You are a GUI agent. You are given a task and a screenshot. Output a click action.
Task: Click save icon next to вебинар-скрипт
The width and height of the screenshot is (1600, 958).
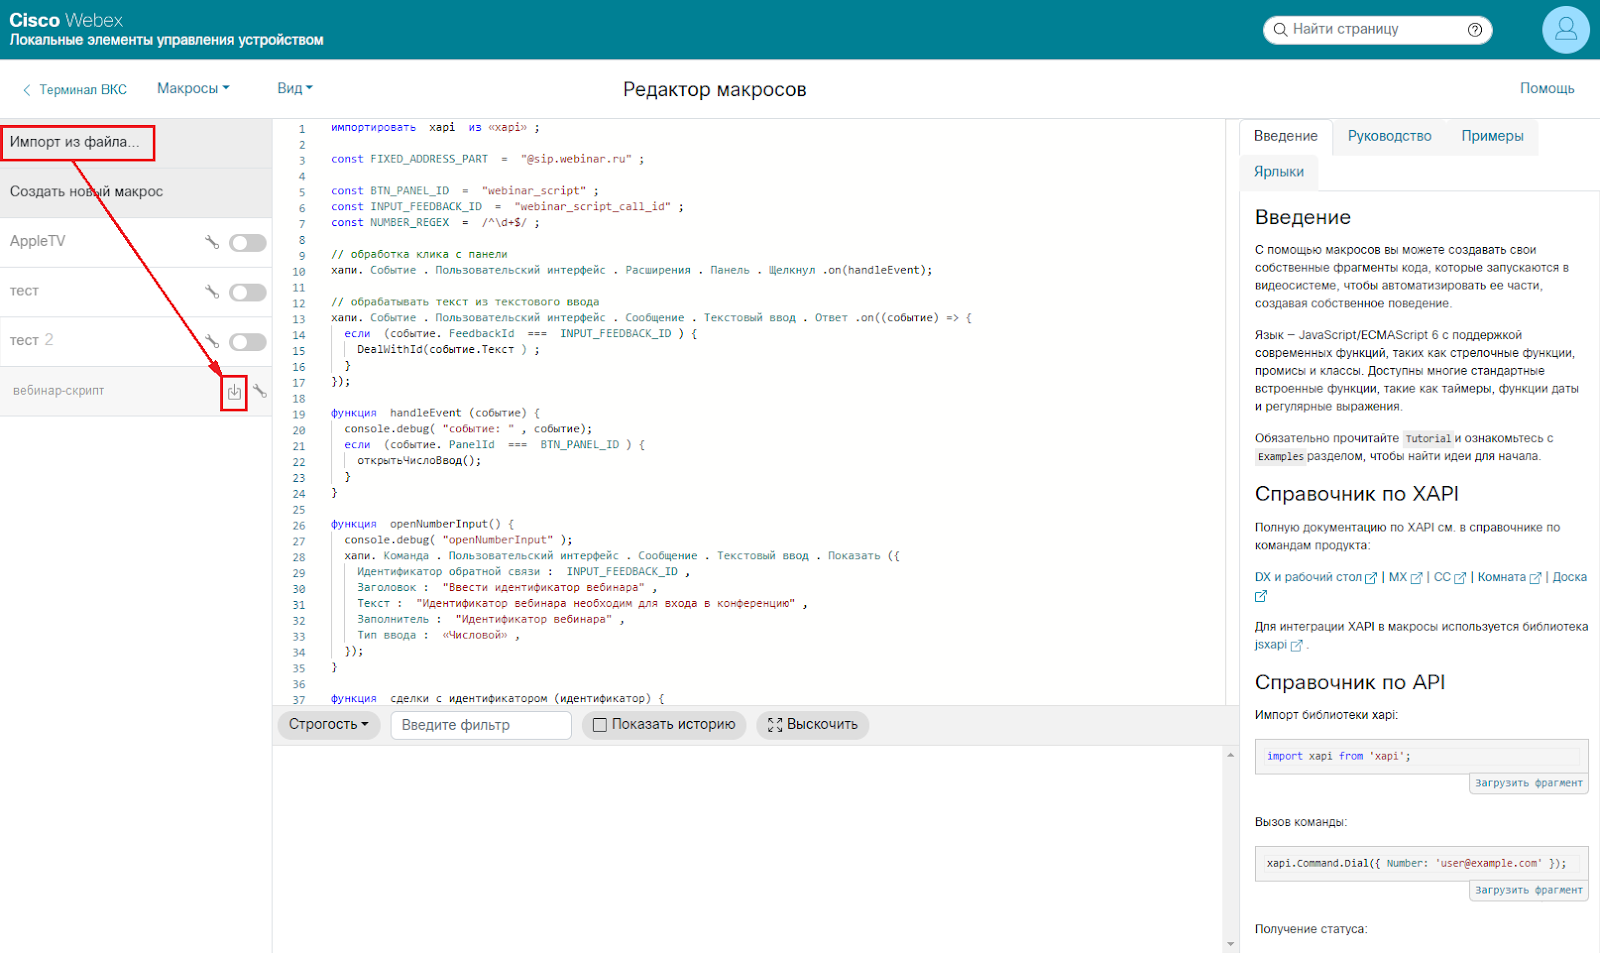234,392
